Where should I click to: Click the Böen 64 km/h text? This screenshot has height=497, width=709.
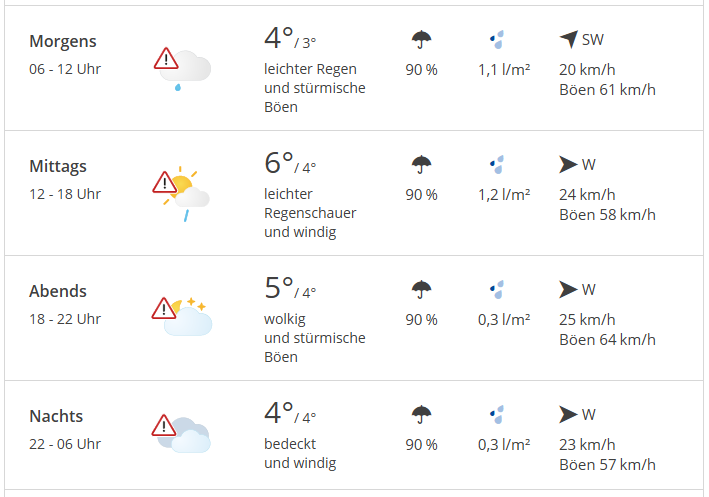pyautogui.click(x=607, y=339)
